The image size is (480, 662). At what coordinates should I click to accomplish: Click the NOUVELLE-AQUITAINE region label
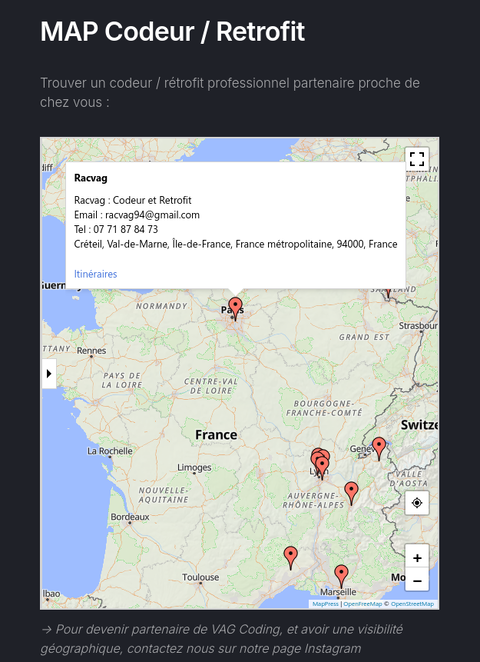[x=163, y=495]
